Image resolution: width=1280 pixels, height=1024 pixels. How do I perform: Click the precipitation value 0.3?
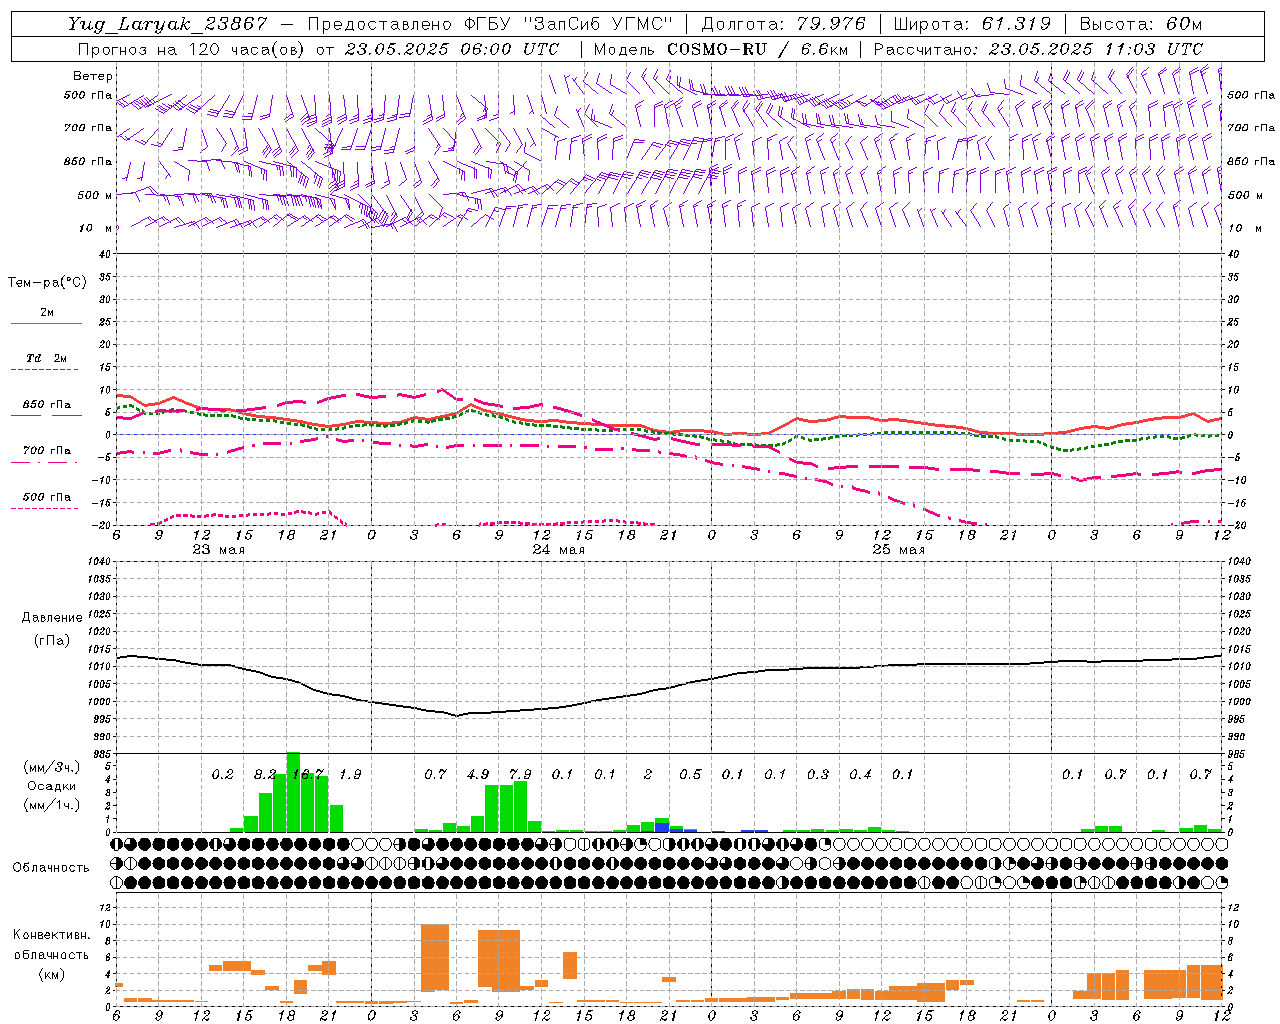click(818, 774)
